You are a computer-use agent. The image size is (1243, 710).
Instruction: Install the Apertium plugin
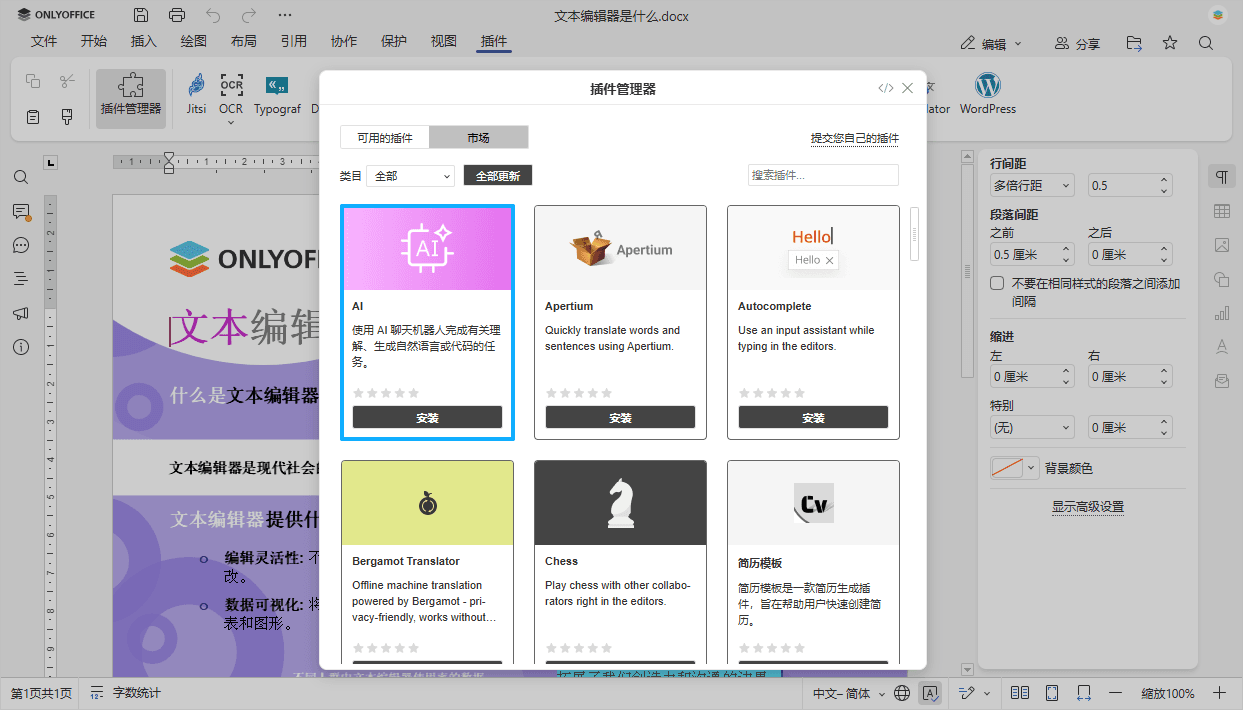620,418
